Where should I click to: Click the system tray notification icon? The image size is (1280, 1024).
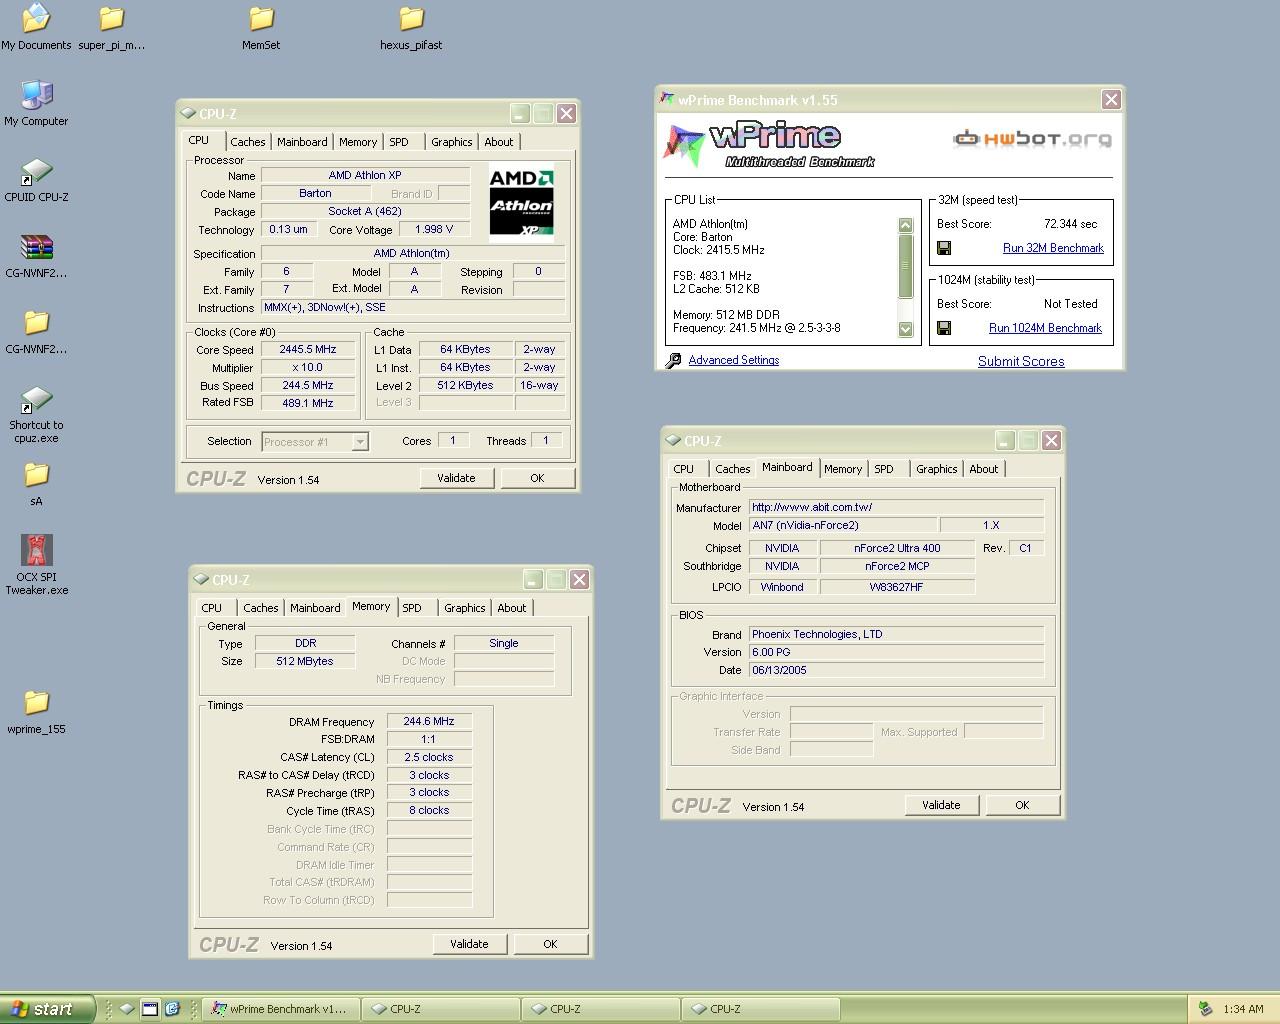[x=1206, y=1009]
